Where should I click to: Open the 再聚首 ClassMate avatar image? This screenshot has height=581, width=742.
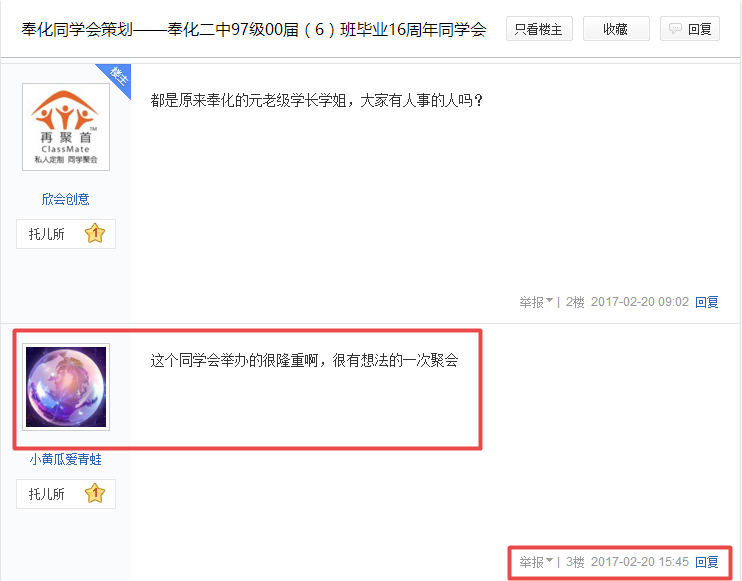point(66,127)
